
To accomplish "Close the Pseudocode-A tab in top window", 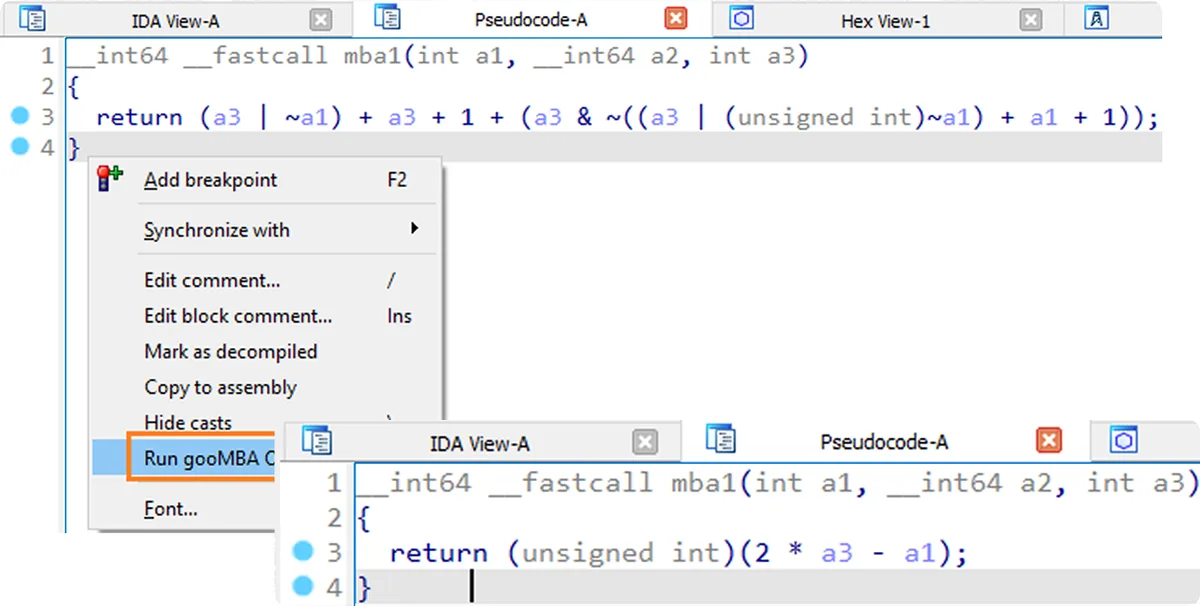I will pos(676,18).
